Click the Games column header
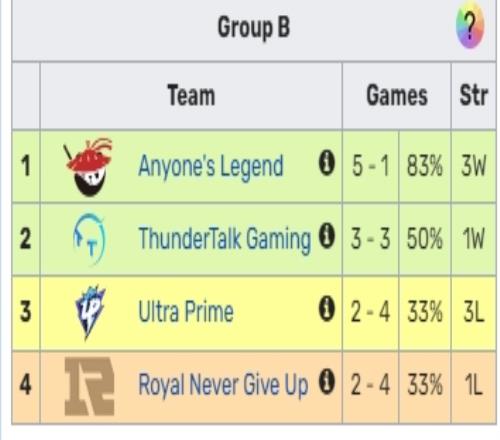The width and height of the screenshot is (500, 440). [397, 96]
